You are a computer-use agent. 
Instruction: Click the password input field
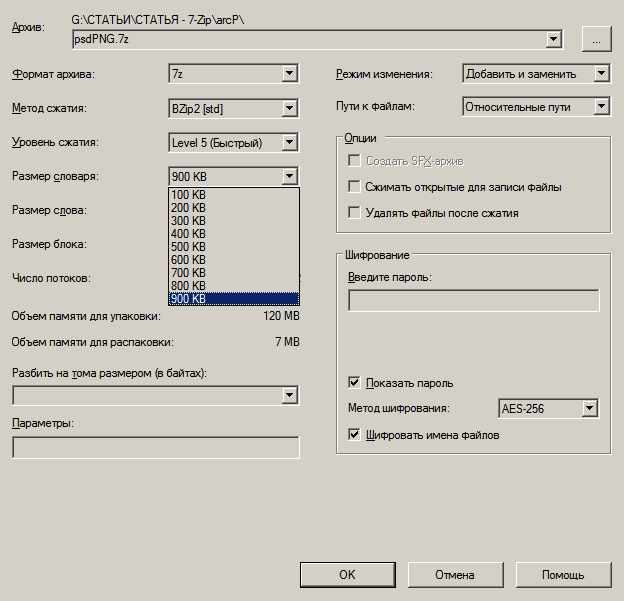(x=474, y=300)
